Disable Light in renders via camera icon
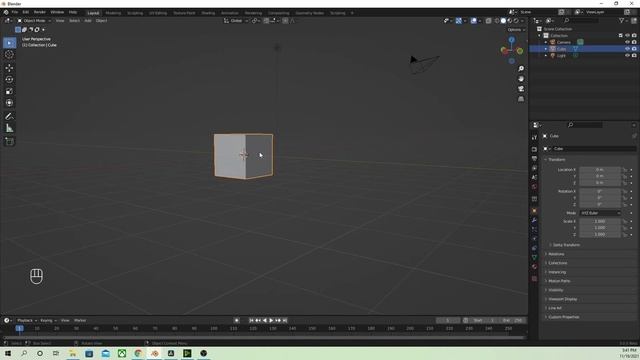Screen dimensions: 640x360 coord(634,56)
